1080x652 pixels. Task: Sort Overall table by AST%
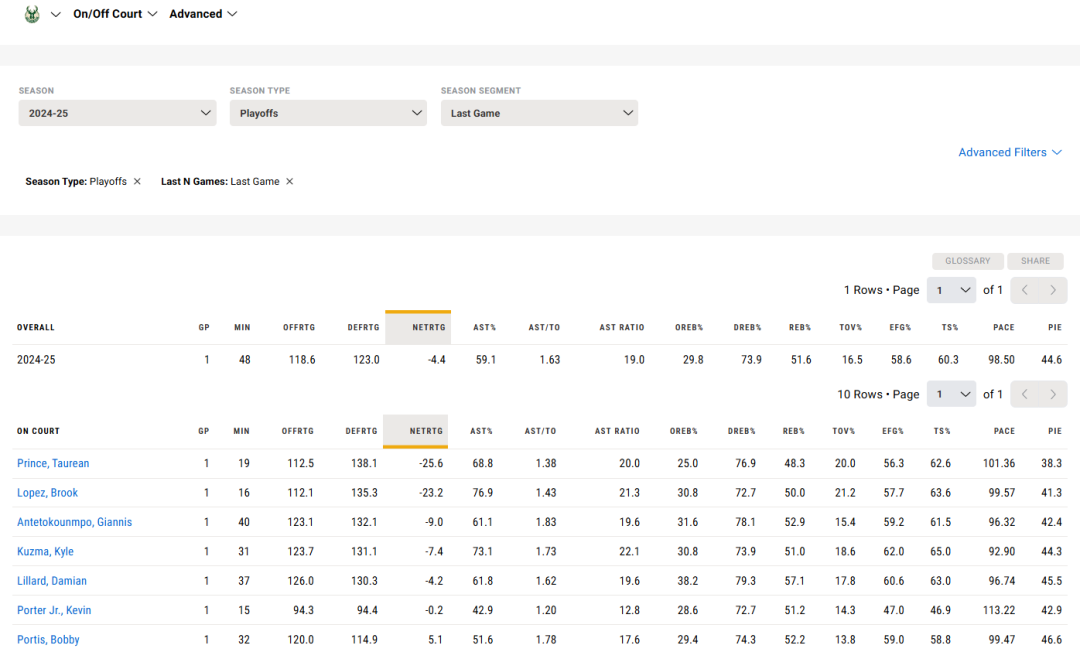[484, 328]
